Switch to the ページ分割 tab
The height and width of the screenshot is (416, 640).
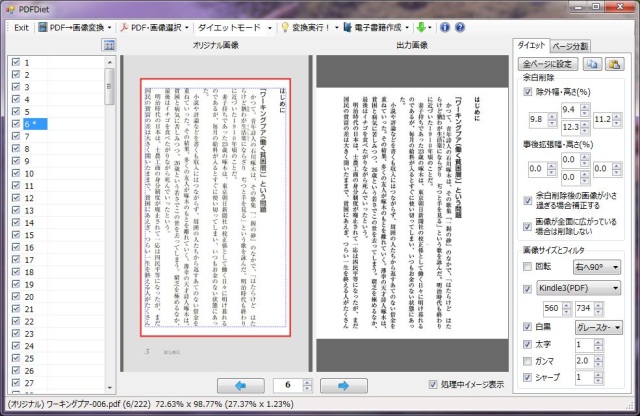pos(570,46)
